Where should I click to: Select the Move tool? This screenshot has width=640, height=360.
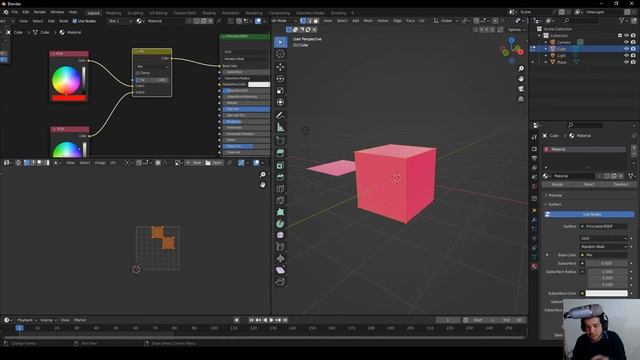tap(280, 67)
